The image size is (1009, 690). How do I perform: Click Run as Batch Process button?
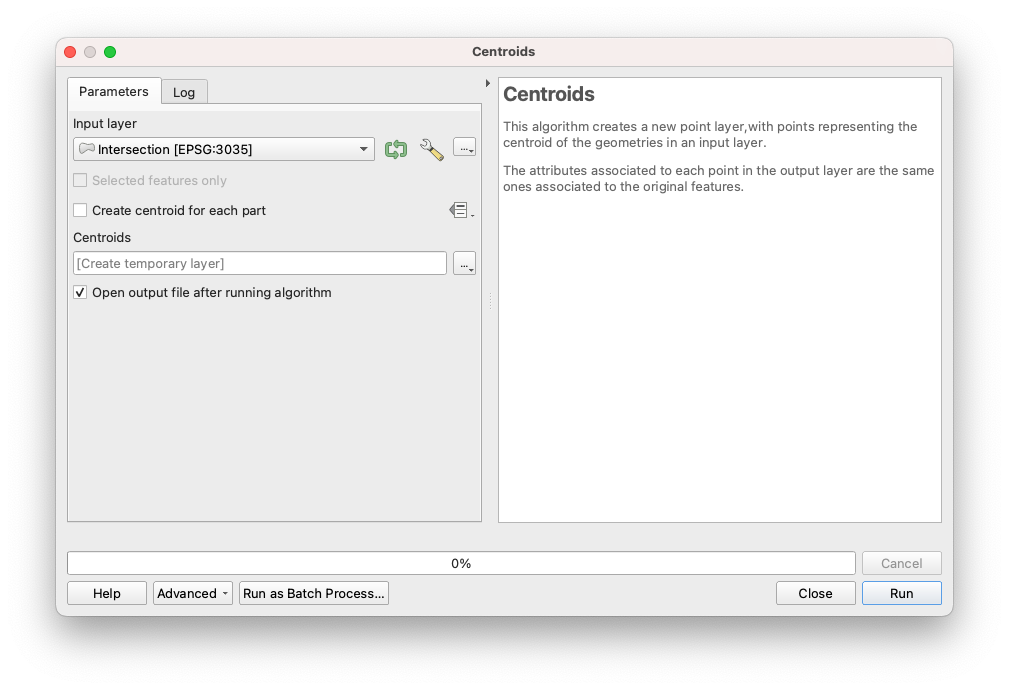tap(313, 593)
